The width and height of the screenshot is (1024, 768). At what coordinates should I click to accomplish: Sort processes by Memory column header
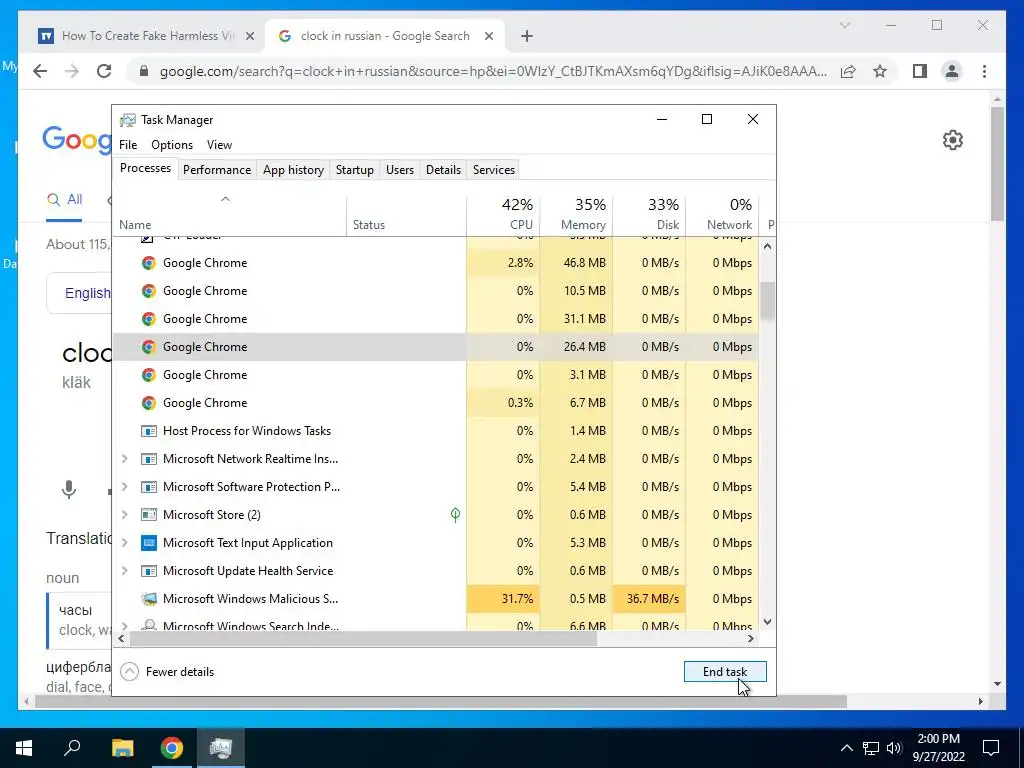(x=577, y=214)
